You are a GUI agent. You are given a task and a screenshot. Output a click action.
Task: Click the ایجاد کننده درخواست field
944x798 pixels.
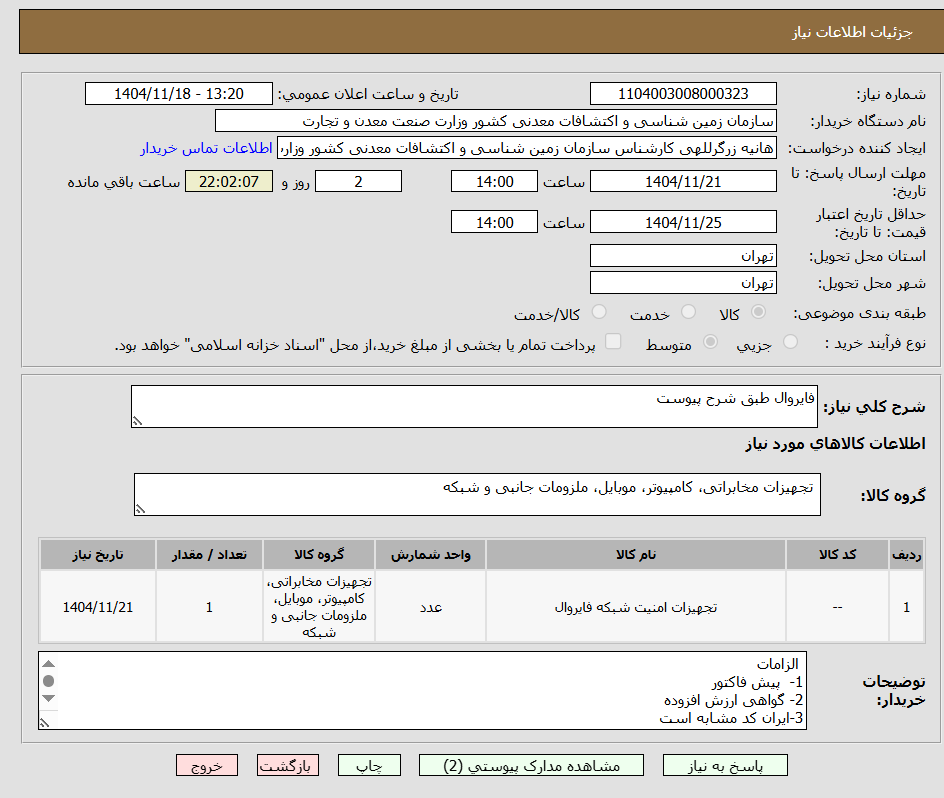click(527, 148)
